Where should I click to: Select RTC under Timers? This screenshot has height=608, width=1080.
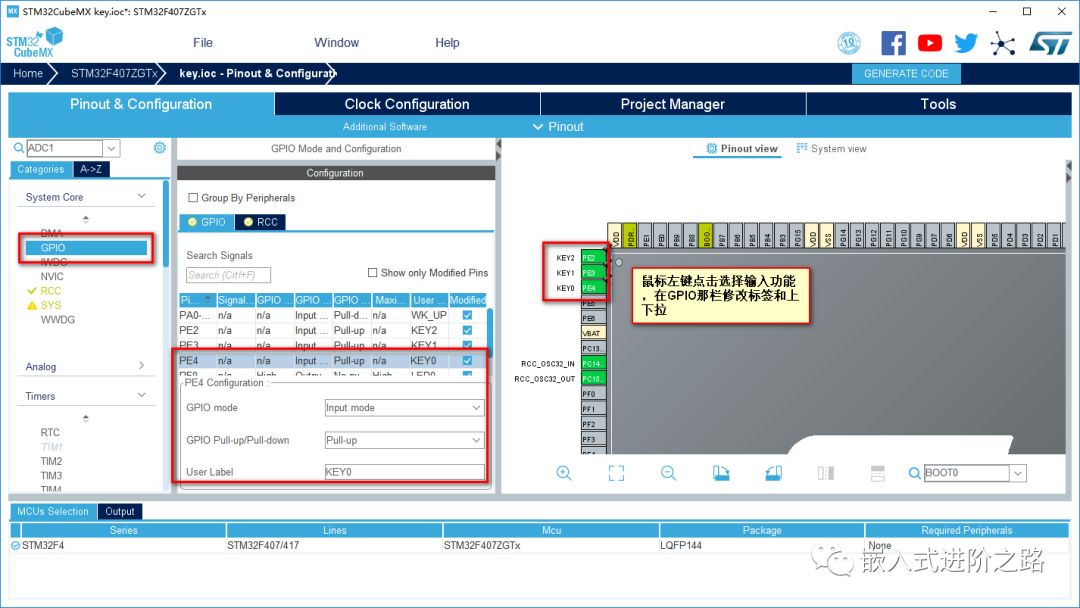(x=50, y=432)
